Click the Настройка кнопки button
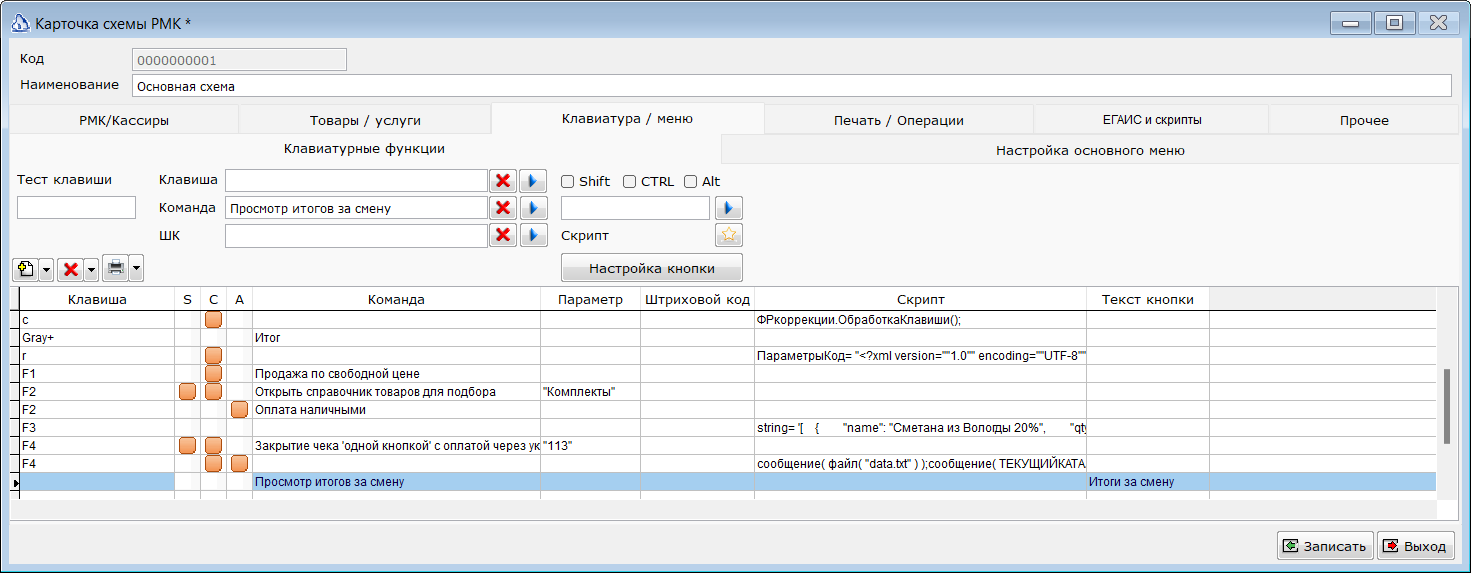The width and height of the screenshot is (1471, 573). click(652, 268)
